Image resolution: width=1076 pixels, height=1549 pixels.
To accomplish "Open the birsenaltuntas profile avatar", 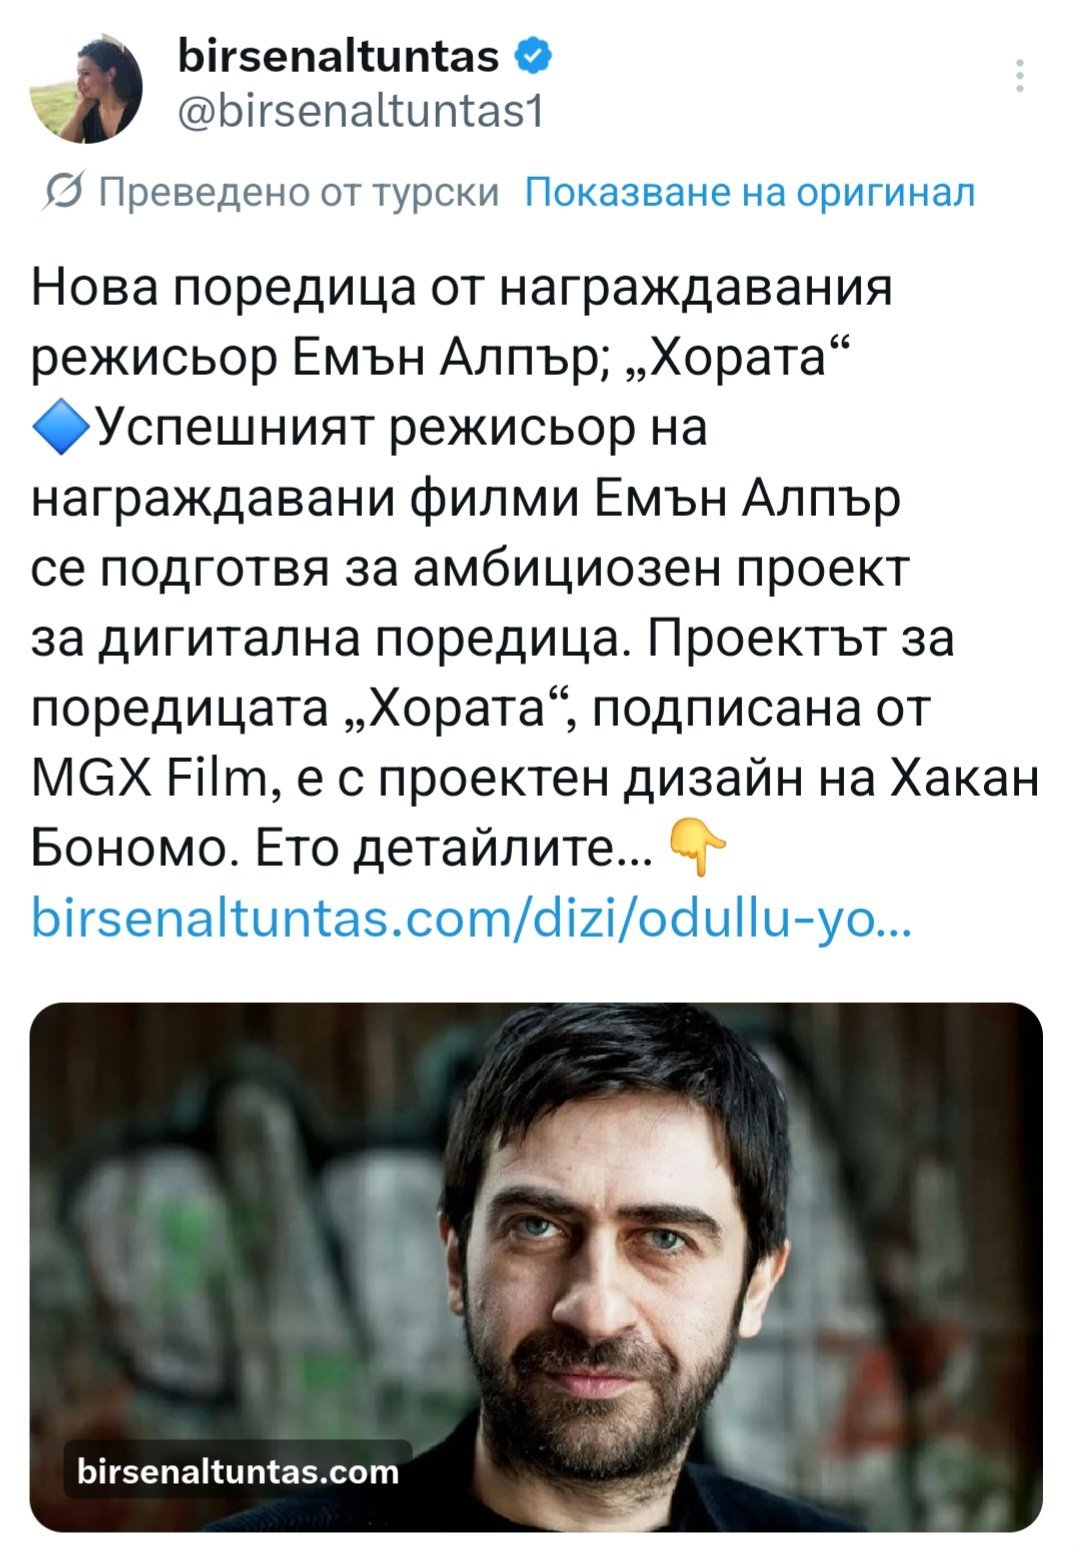I will pos(86,89).
